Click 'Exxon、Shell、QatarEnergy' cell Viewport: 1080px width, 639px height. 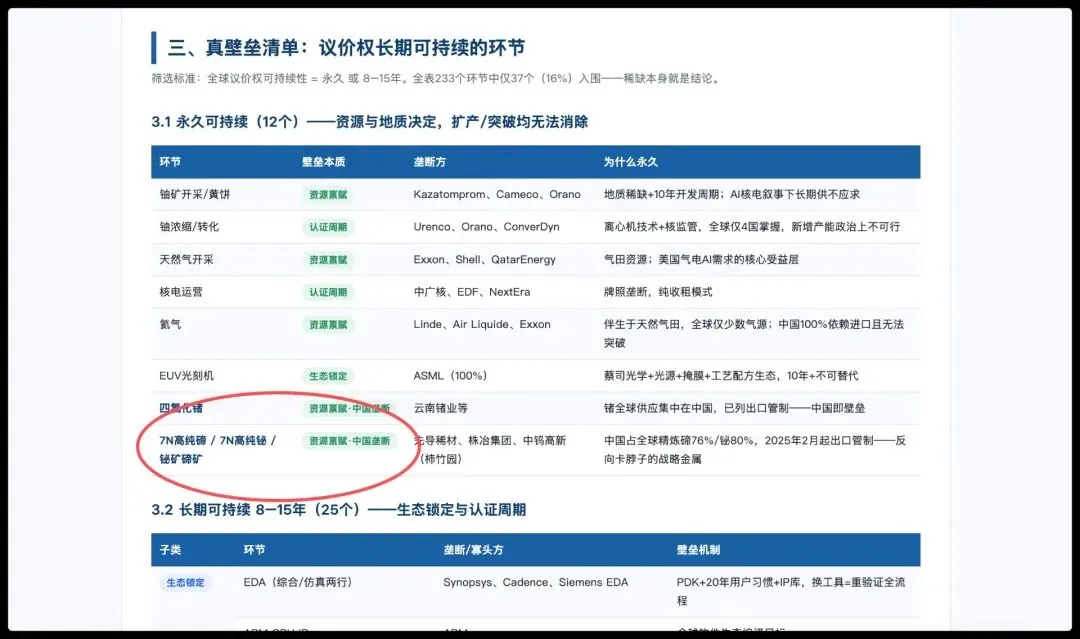pyautogui.click(x=484, y=260)
